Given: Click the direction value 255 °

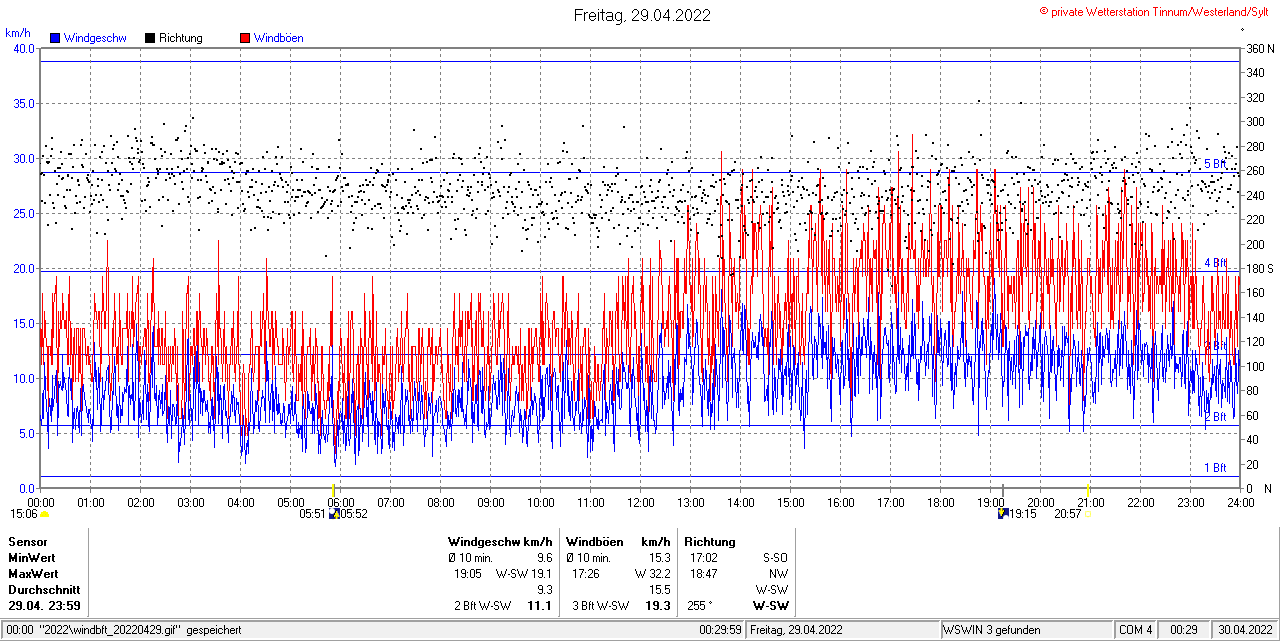Looking at the screenshot, I should pos(702,606).
